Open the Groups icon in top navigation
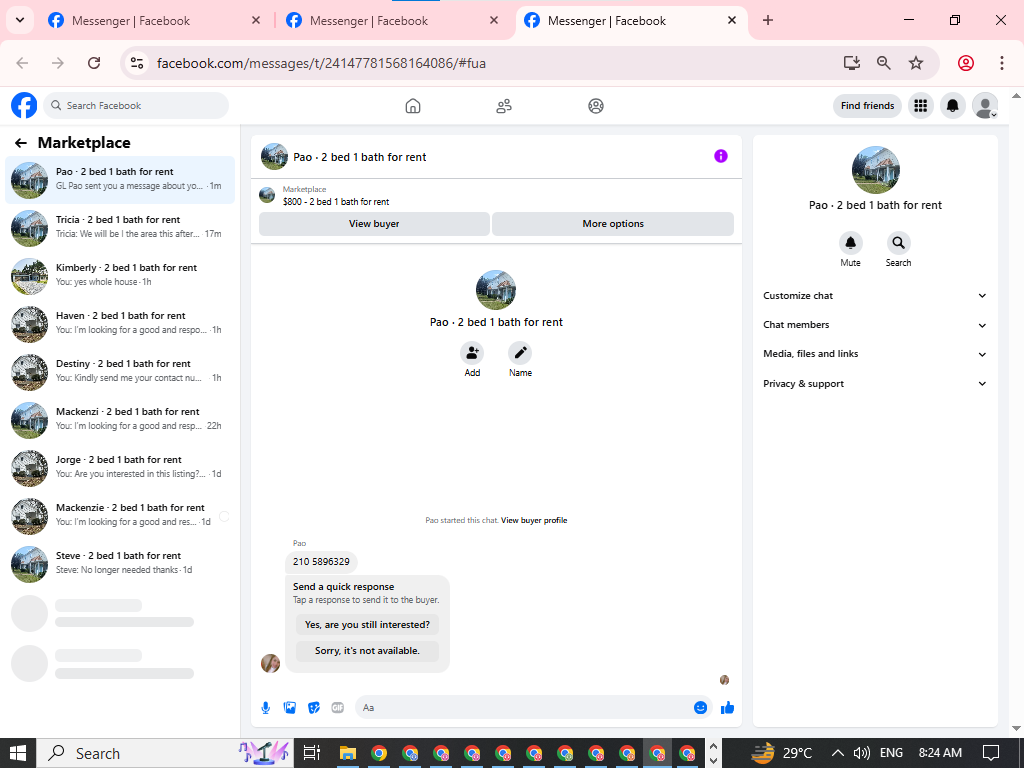This screenshot has height=768, width=1024. click(596, 106)
